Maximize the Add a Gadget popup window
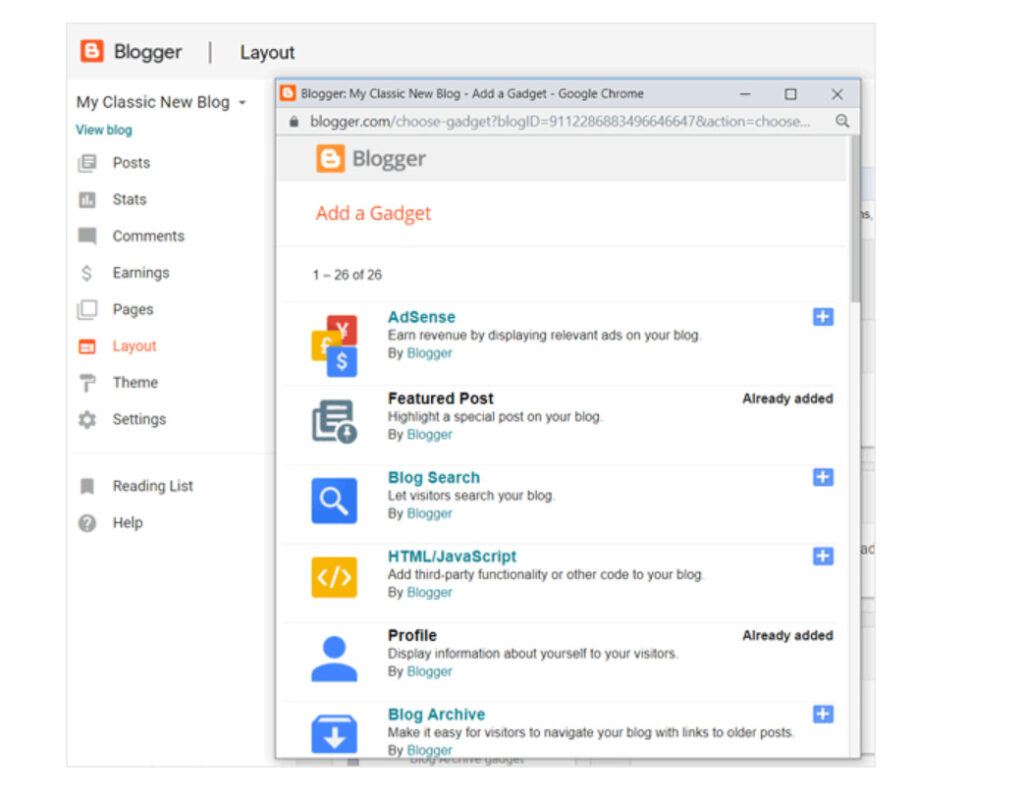 click(x=790, y=94)
